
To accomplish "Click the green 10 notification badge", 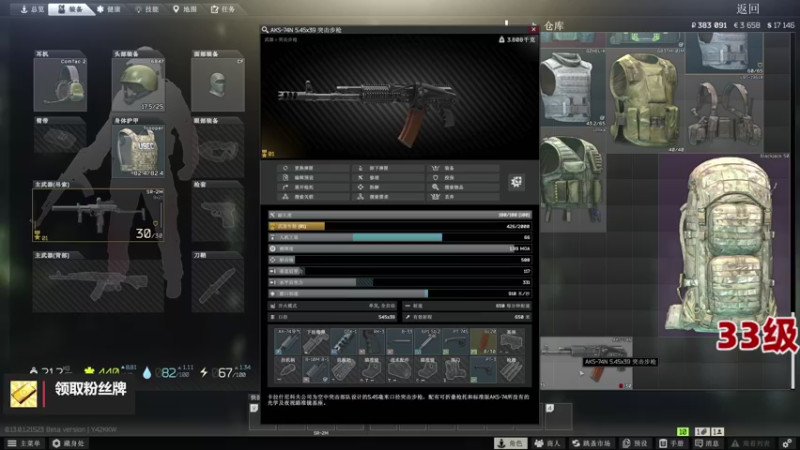I will pyautogui.click(x=683, y=432).
